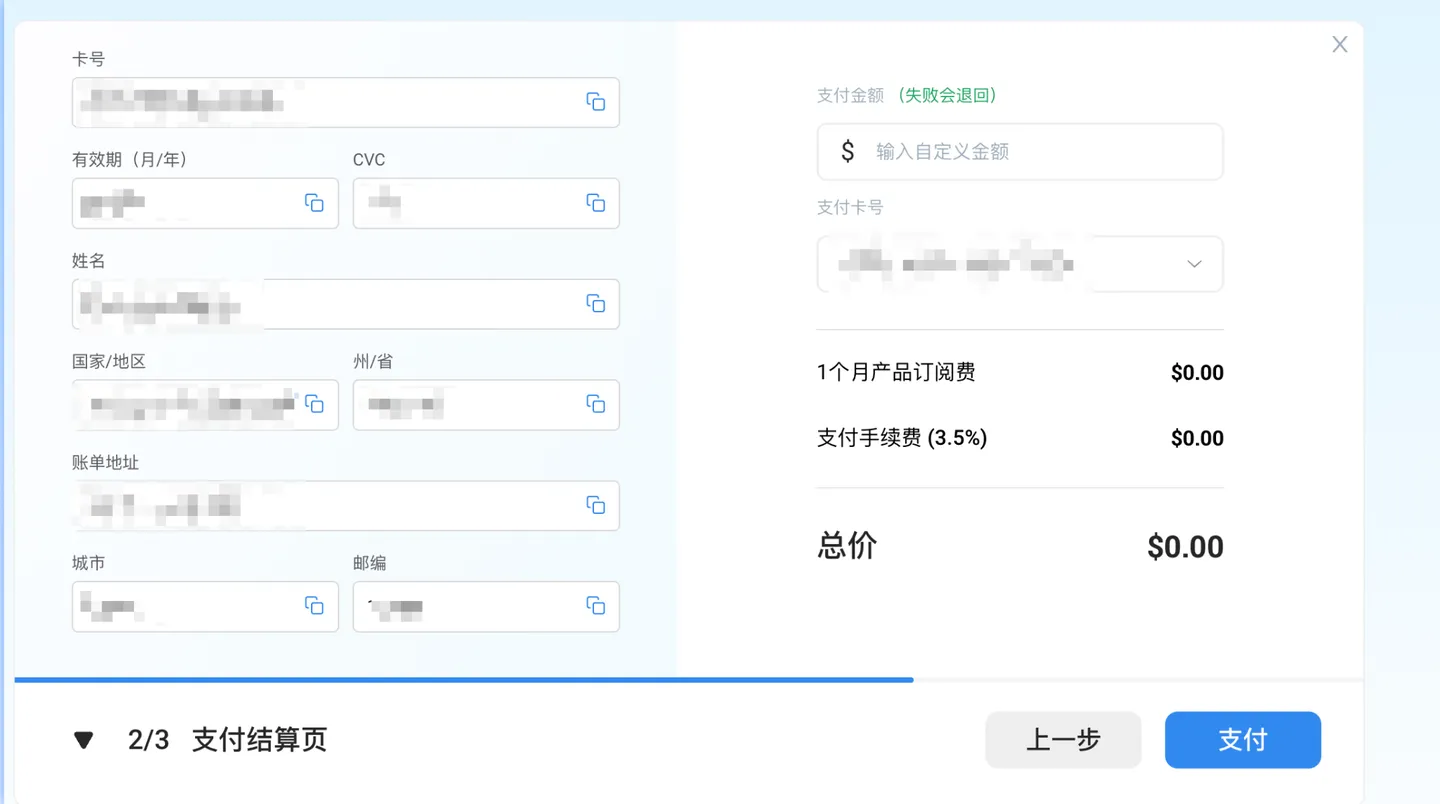This screenshot has width=1440, height=804.
Task: Click the 失败会退回 green link
Action: [x=948, y=95]
